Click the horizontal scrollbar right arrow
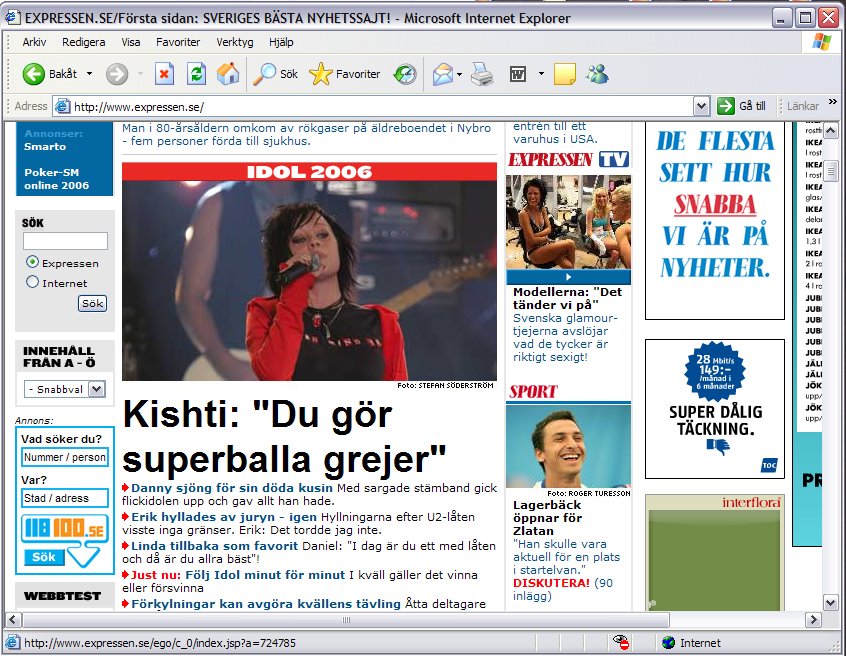This screenshot has height=656, width=846. 813,620
